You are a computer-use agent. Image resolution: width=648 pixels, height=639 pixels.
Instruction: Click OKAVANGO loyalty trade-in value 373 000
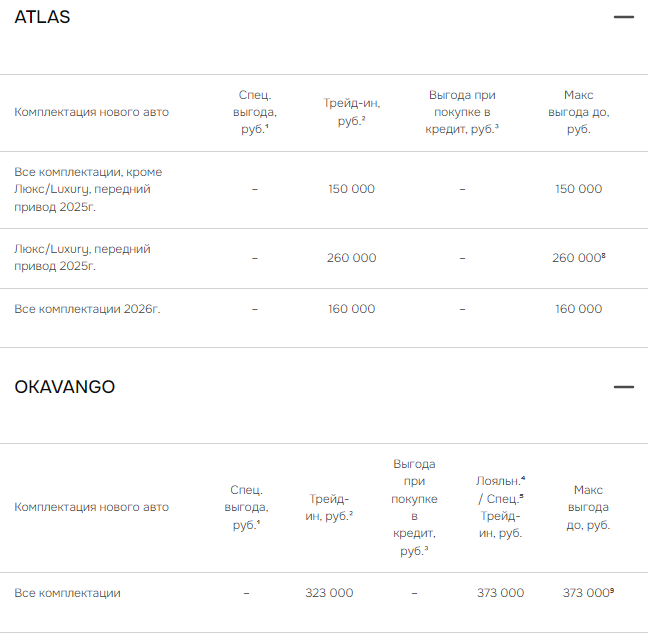(x=500, y=593)
